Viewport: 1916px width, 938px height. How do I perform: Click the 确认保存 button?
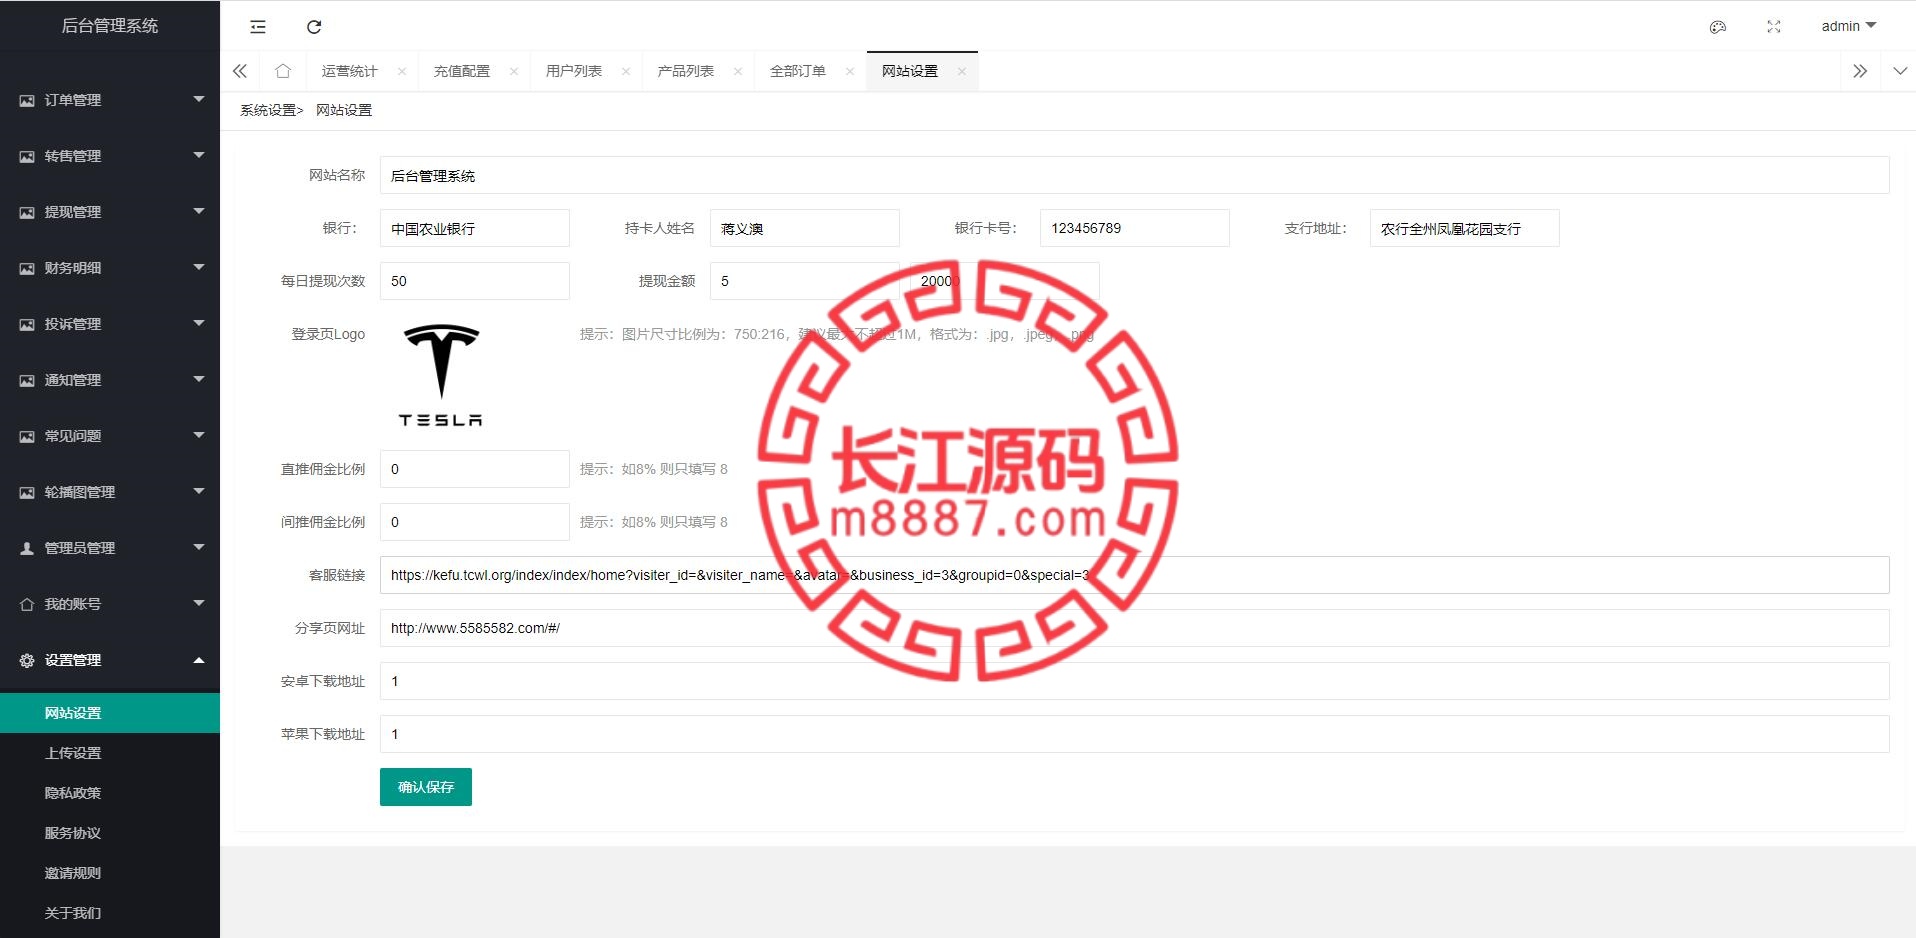426,787
